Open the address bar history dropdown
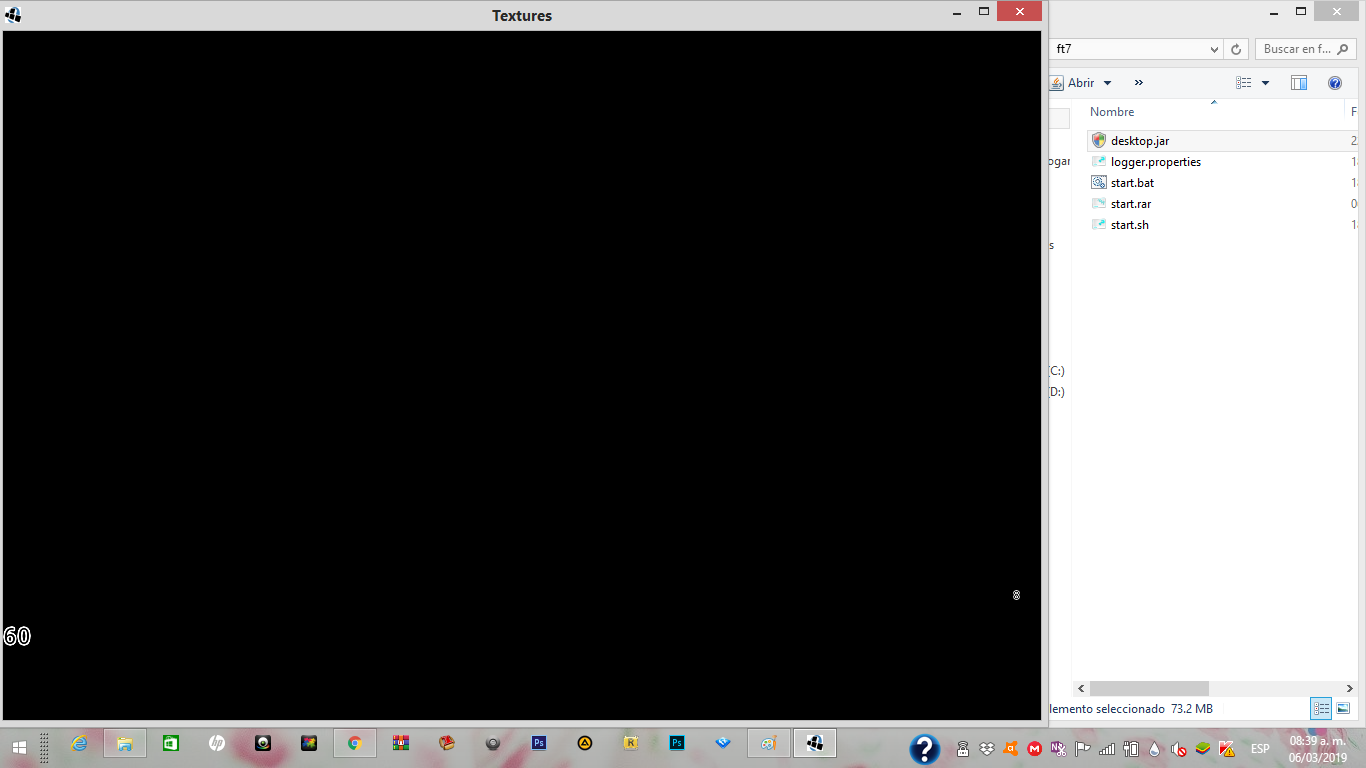The image size is (1366, 768). [1214, 49]
